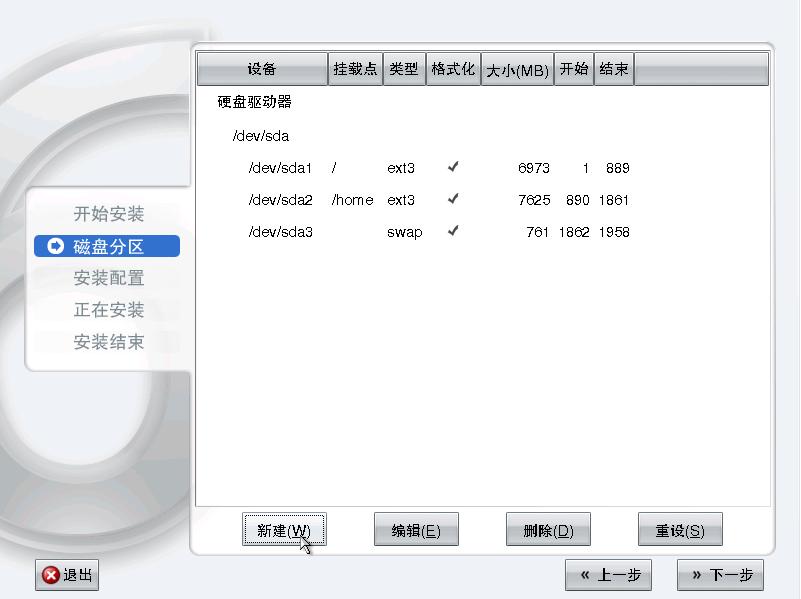Toggle format checkmark for /dev/sda3

(453, 231)
